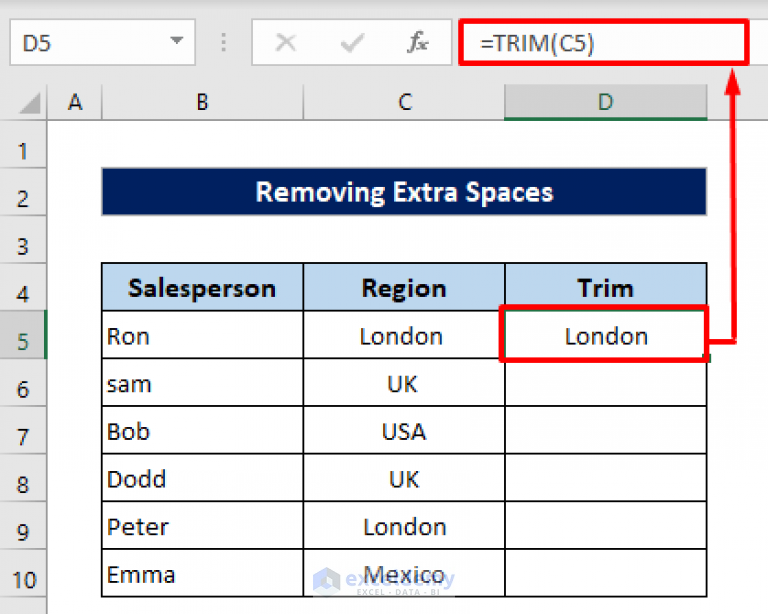This screenshot has width=768, height=614.
Task: Click the 'Region' header cell
Action: pyautogui.click(x=404, y=287)
